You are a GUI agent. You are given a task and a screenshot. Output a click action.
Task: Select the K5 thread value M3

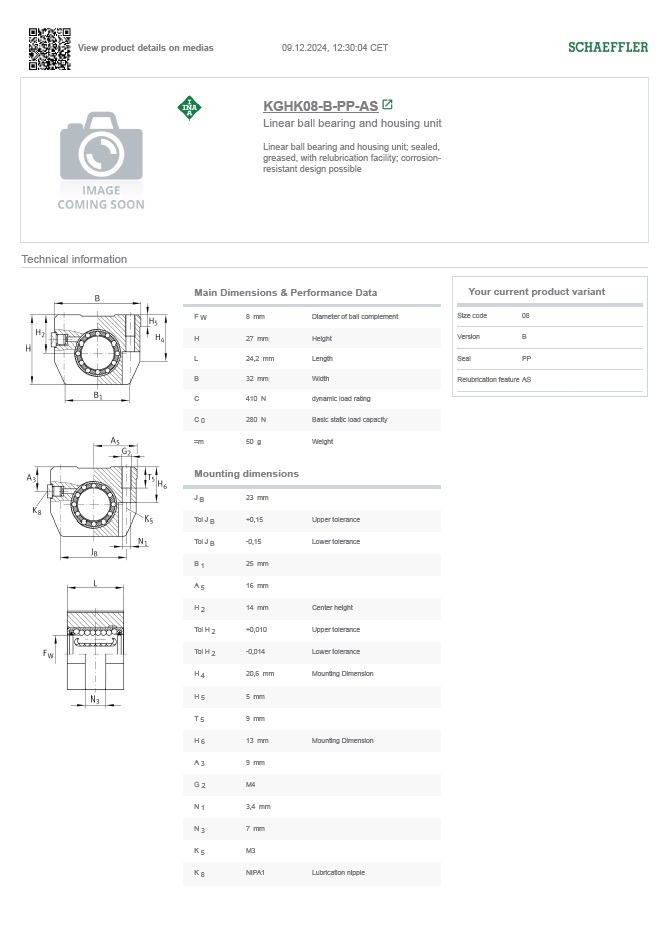click(251, 851)
